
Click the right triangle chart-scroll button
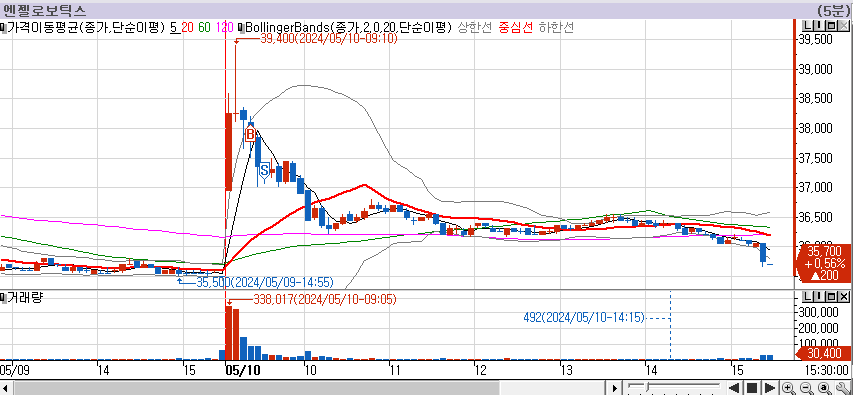[x=770, y=388]
